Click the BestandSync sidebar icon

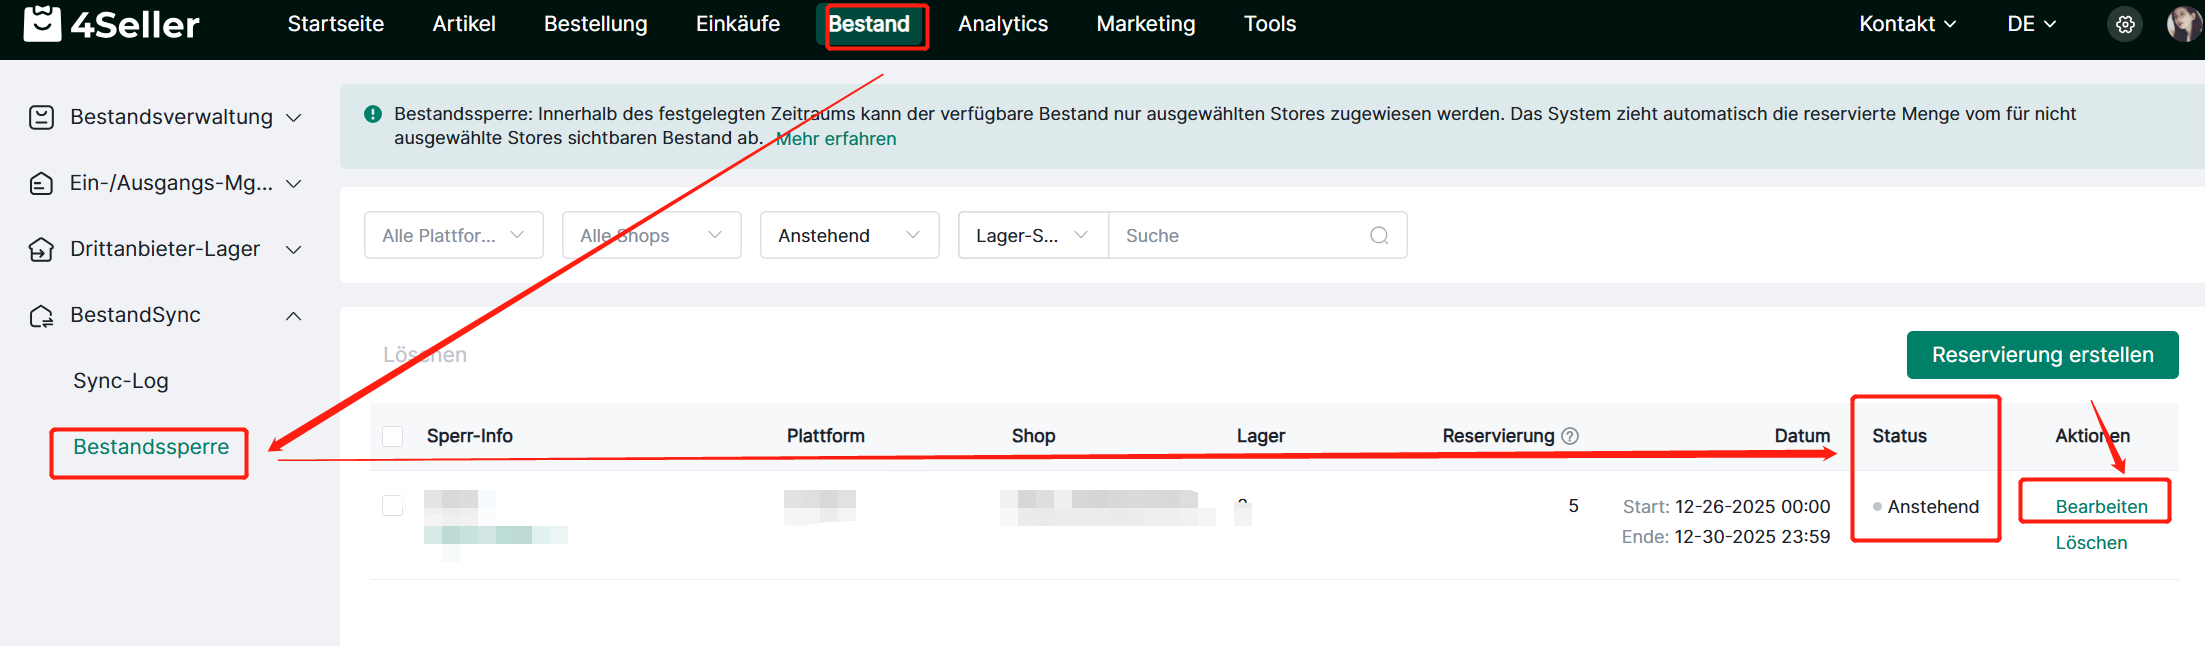41,316
